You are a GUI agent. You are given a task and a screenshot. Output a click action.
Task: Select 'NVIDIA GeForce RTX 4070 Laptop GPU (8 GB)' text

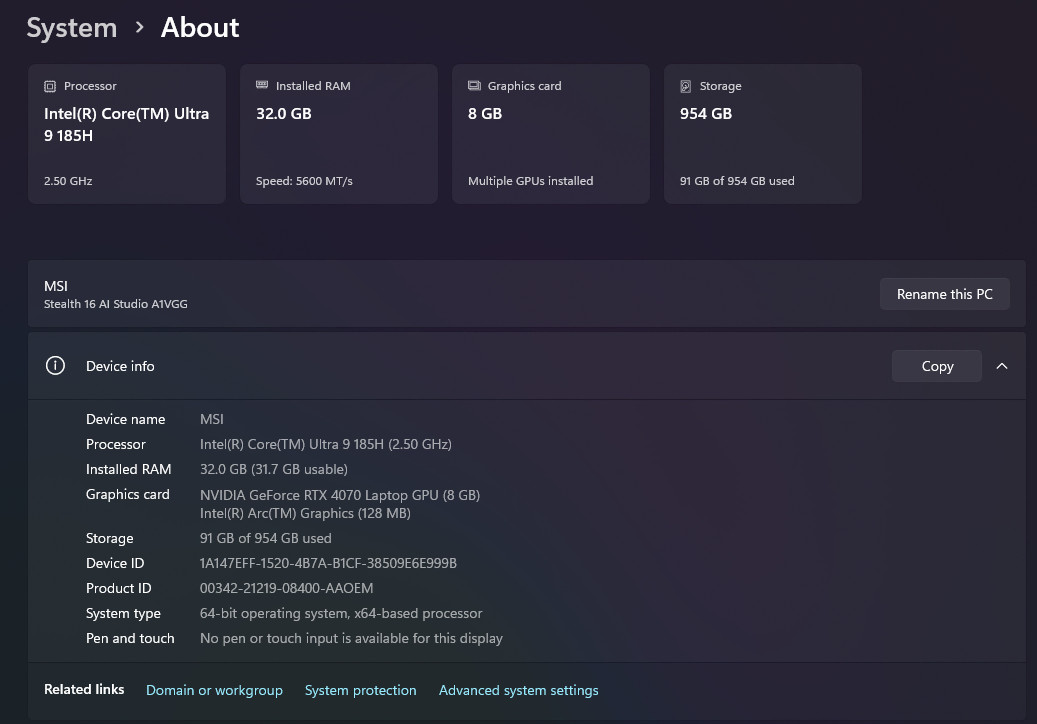point(340,495)
